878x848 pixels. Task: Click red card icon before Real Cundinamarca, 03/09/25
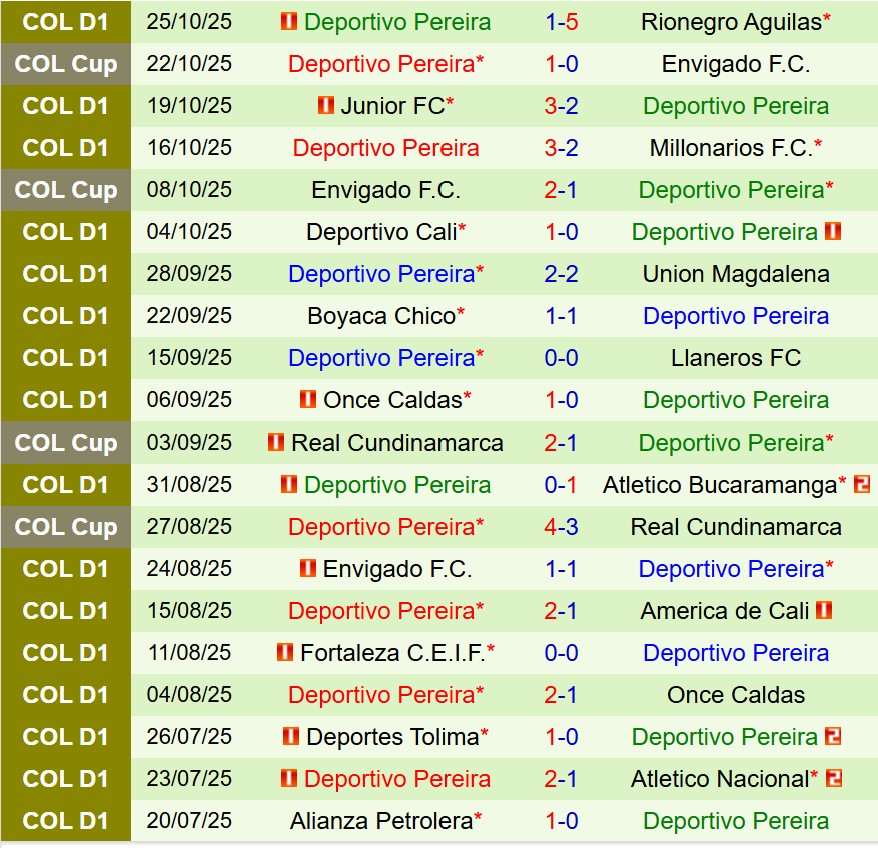coord(276,442)
